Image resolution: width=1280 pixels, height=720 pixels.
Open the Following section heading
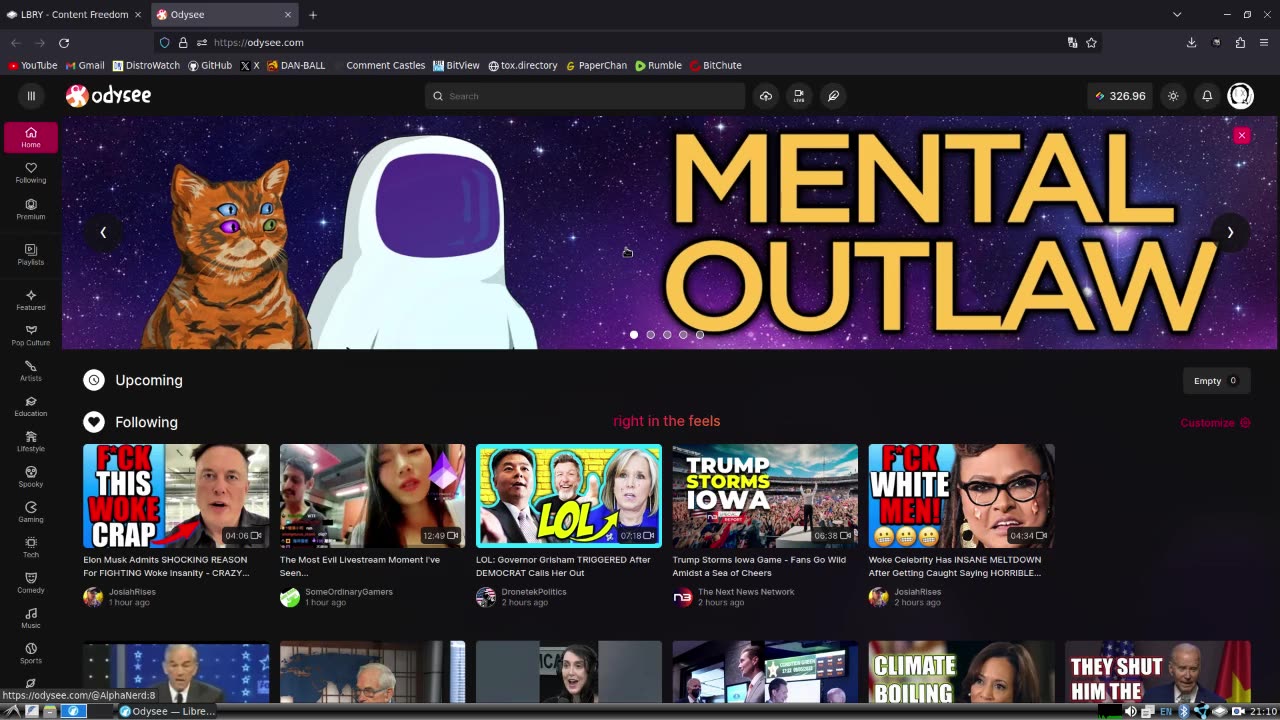[146, 422]
